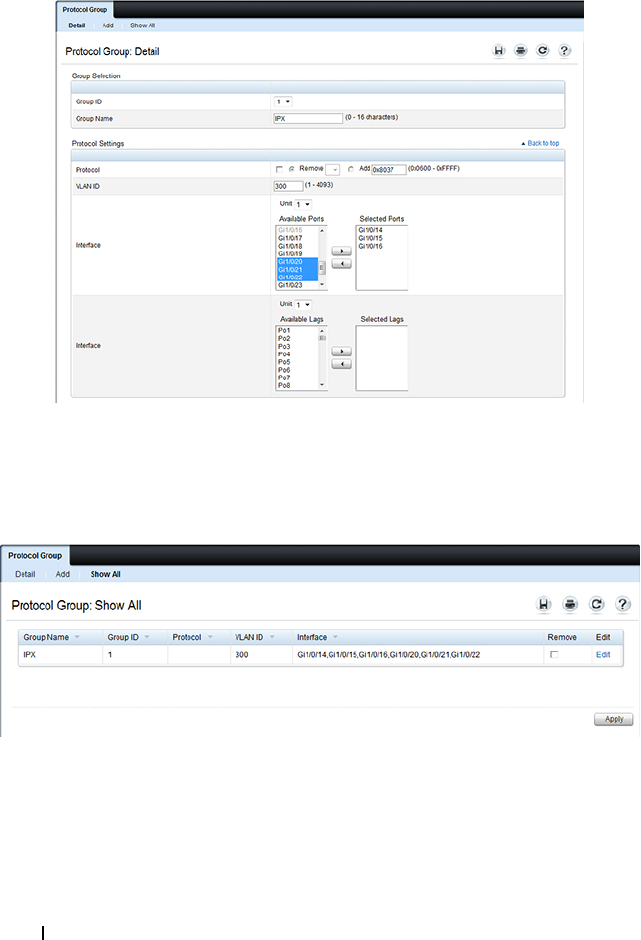
Task: Open the help icon in Show All panel
Action: pos(623,604)
